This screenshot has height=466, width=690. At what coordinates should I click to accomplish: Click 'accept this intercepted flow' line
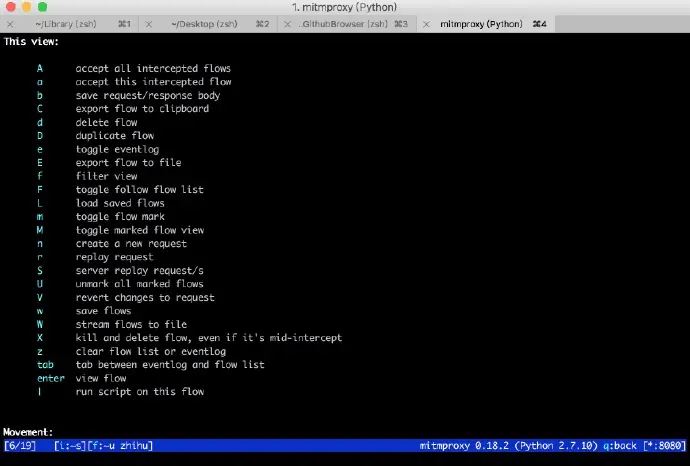pos(153,82)
